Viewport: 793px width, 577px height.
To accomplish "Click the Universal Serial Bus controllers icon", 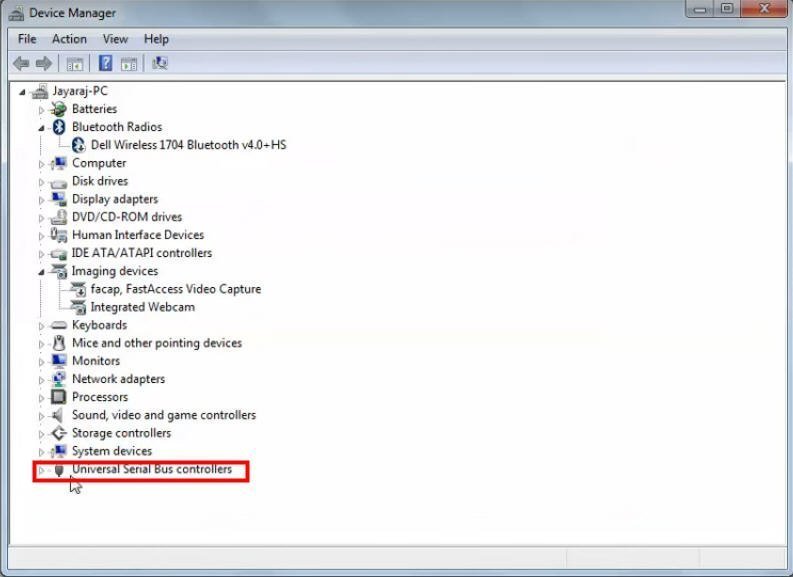I will [x=59, y=470].
